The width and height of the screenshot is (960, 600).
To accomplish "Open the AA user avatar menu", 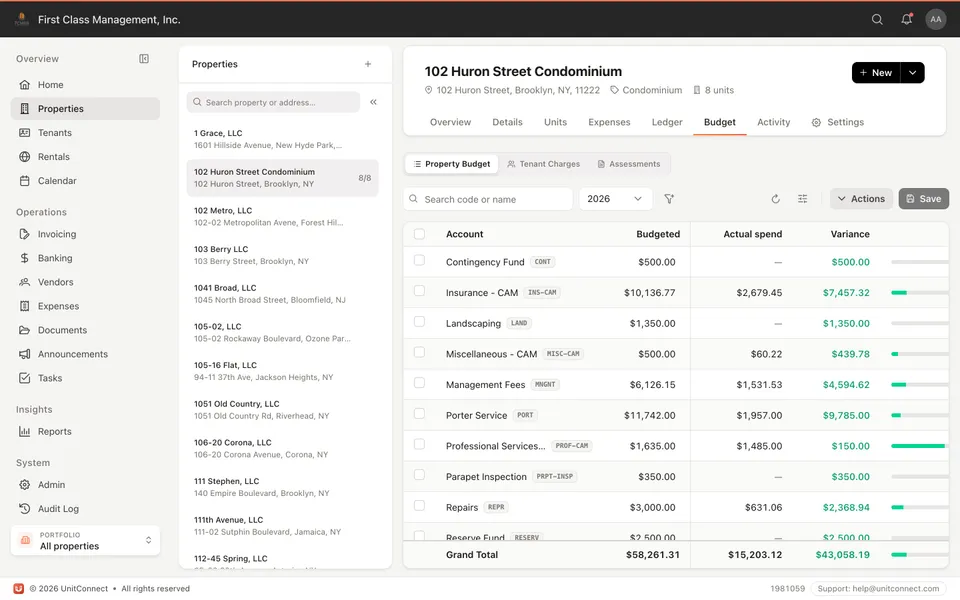I will coord(936,20).
